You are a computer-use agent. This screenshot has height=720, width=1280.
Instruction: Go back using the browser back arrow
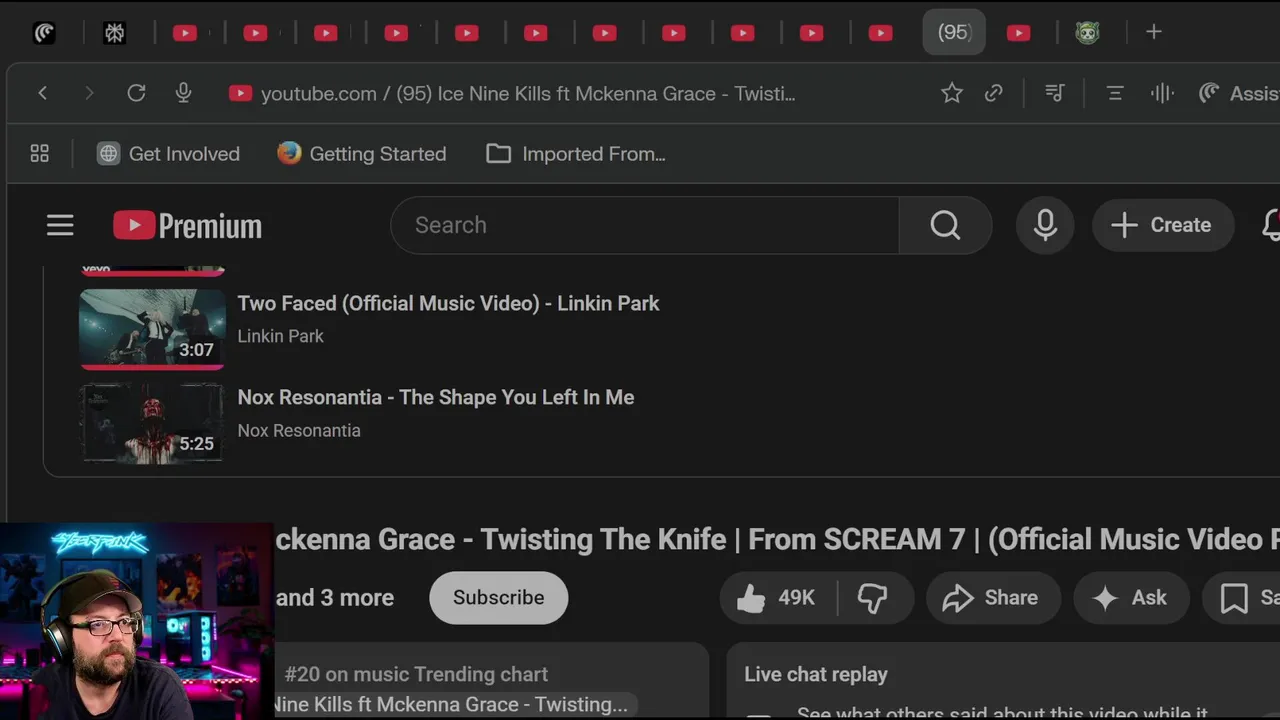pyautogui.click(x=42, y=93)
